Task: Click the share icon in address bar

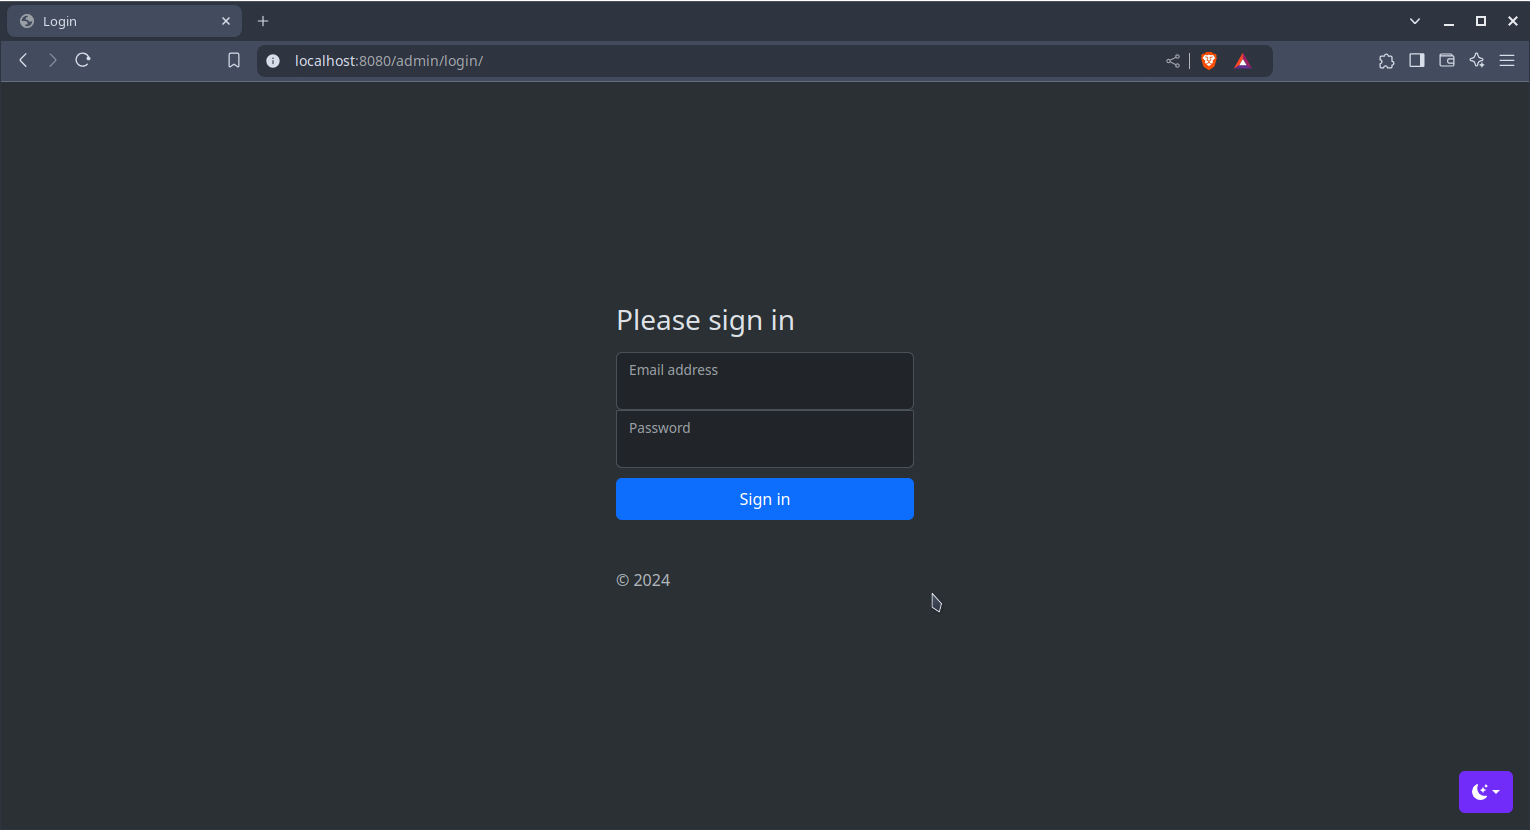Action: 1173,61
